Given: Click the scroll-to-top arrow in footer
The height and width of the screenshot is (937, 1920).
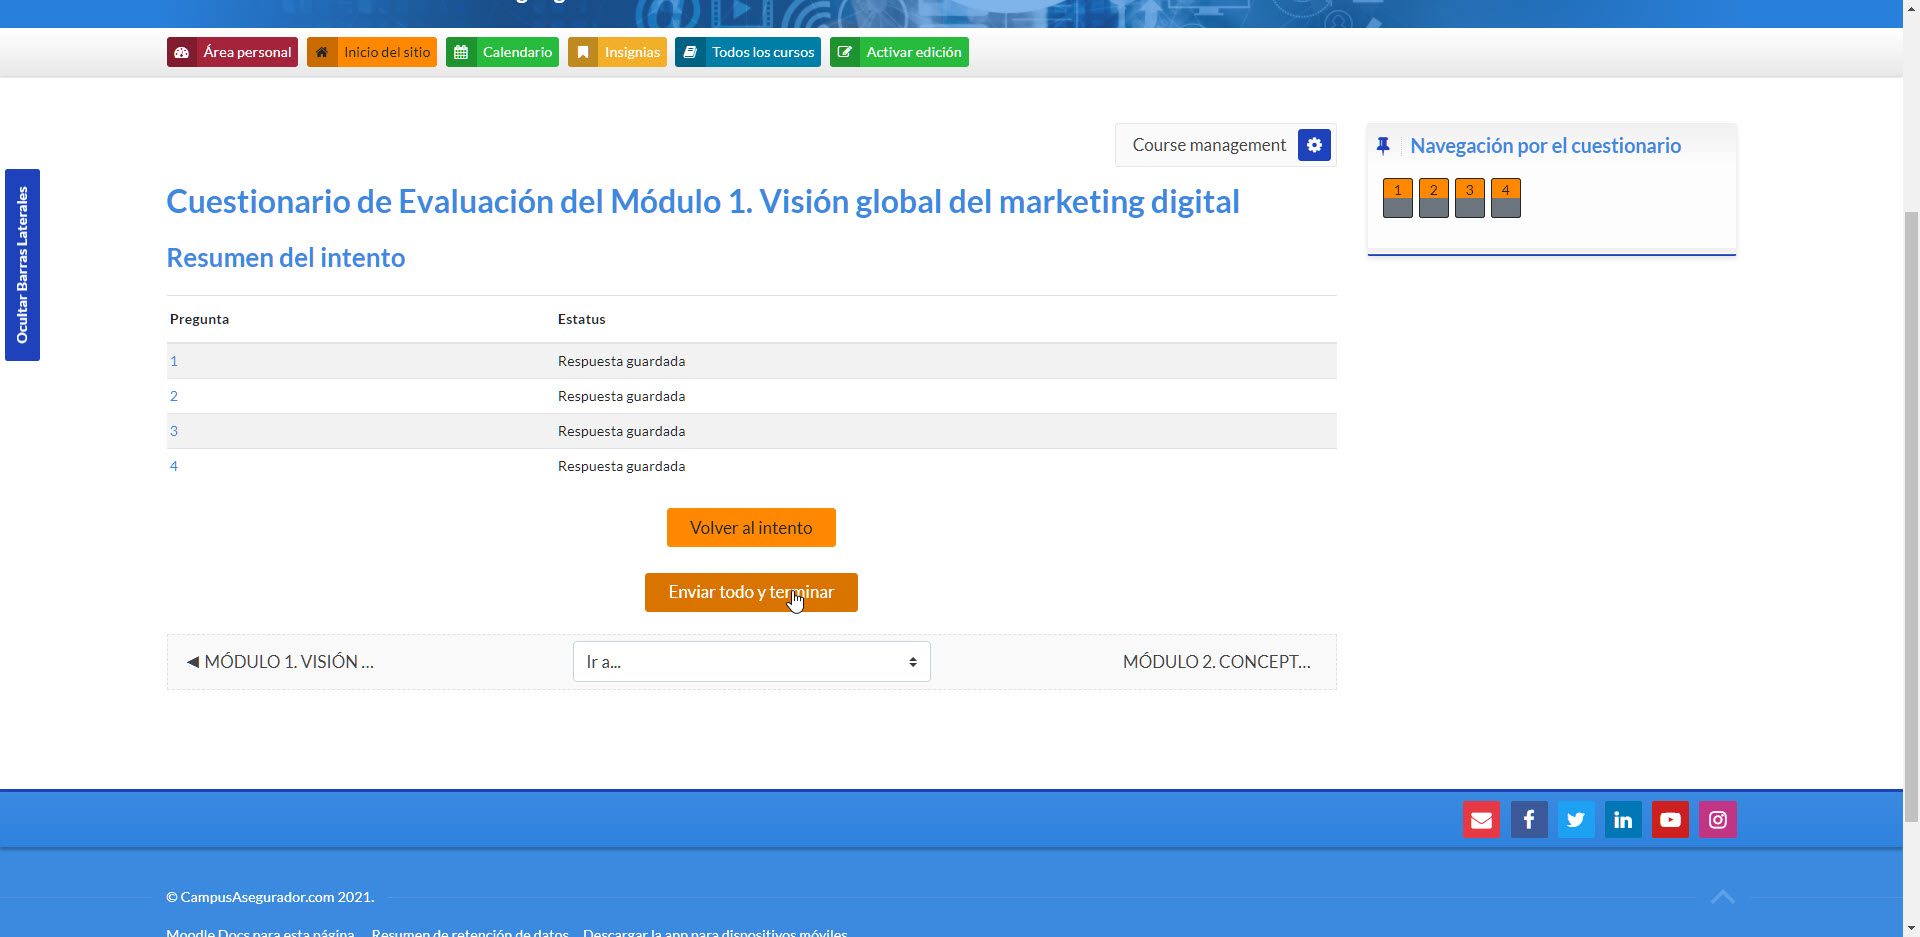Looking at the screenshot, I should click(1722, 897).
